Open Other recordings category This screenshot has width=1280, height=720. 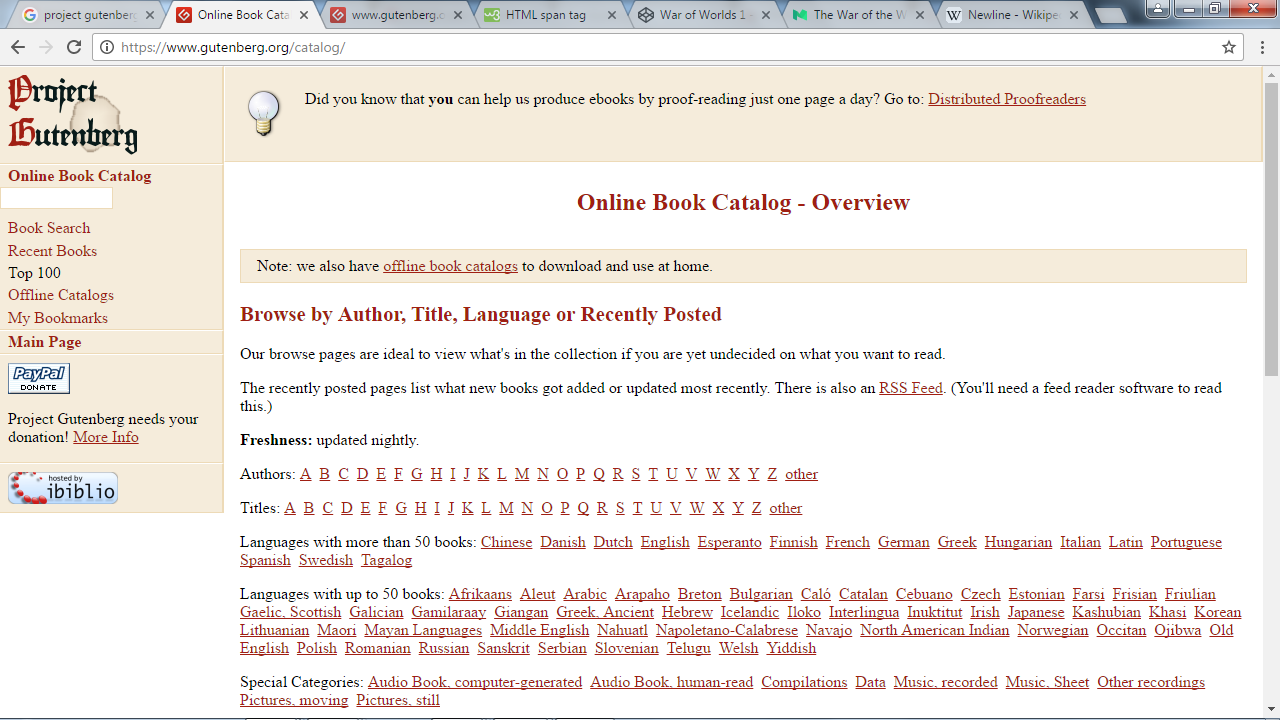point(1151,682)
